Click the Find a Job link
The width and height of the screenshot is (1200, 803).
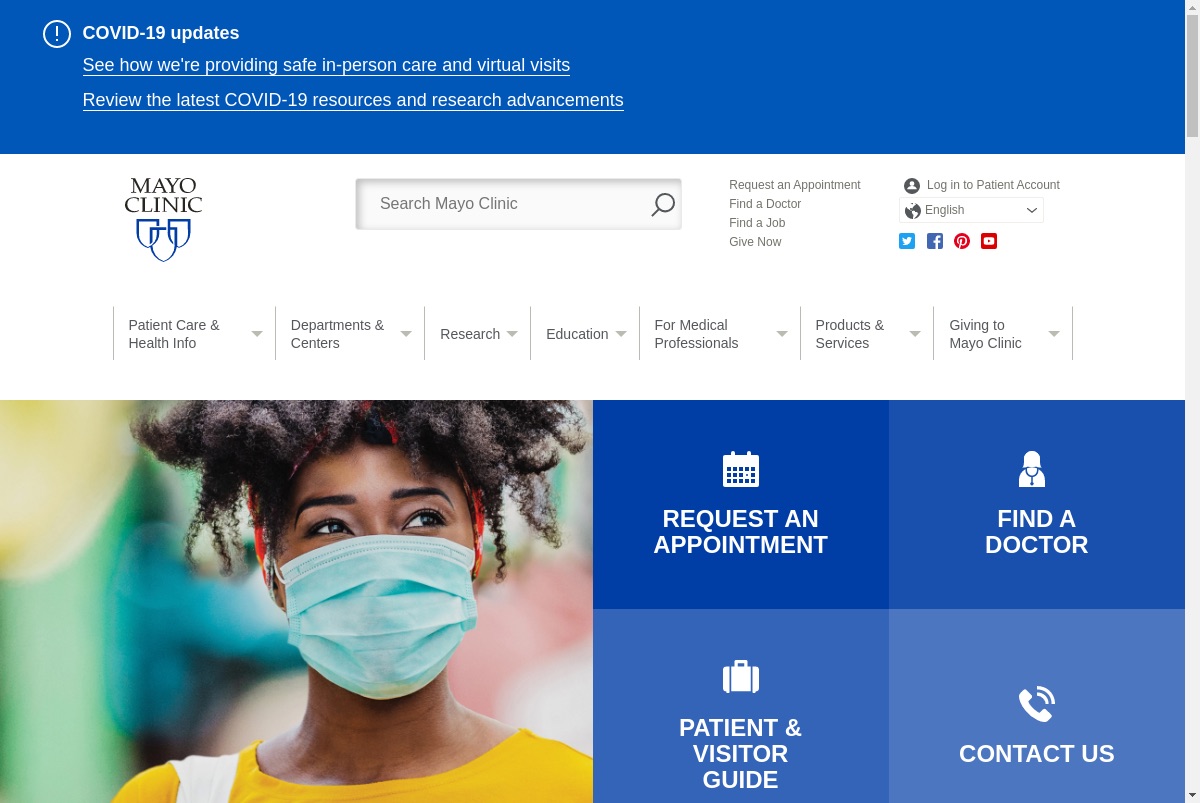(x=757, y=223)
